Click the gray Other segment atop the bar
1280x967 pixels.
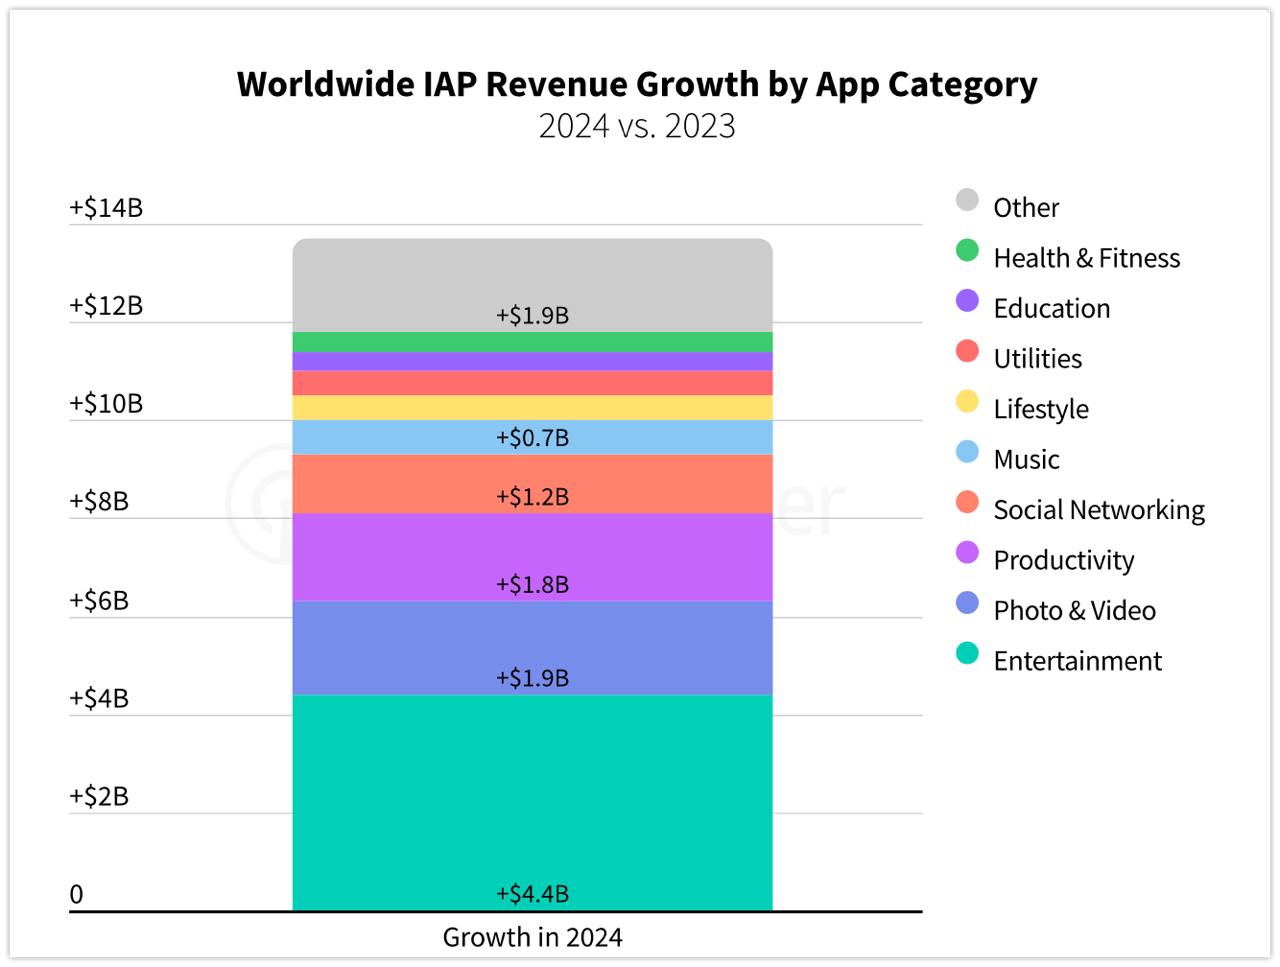point(532,280)
